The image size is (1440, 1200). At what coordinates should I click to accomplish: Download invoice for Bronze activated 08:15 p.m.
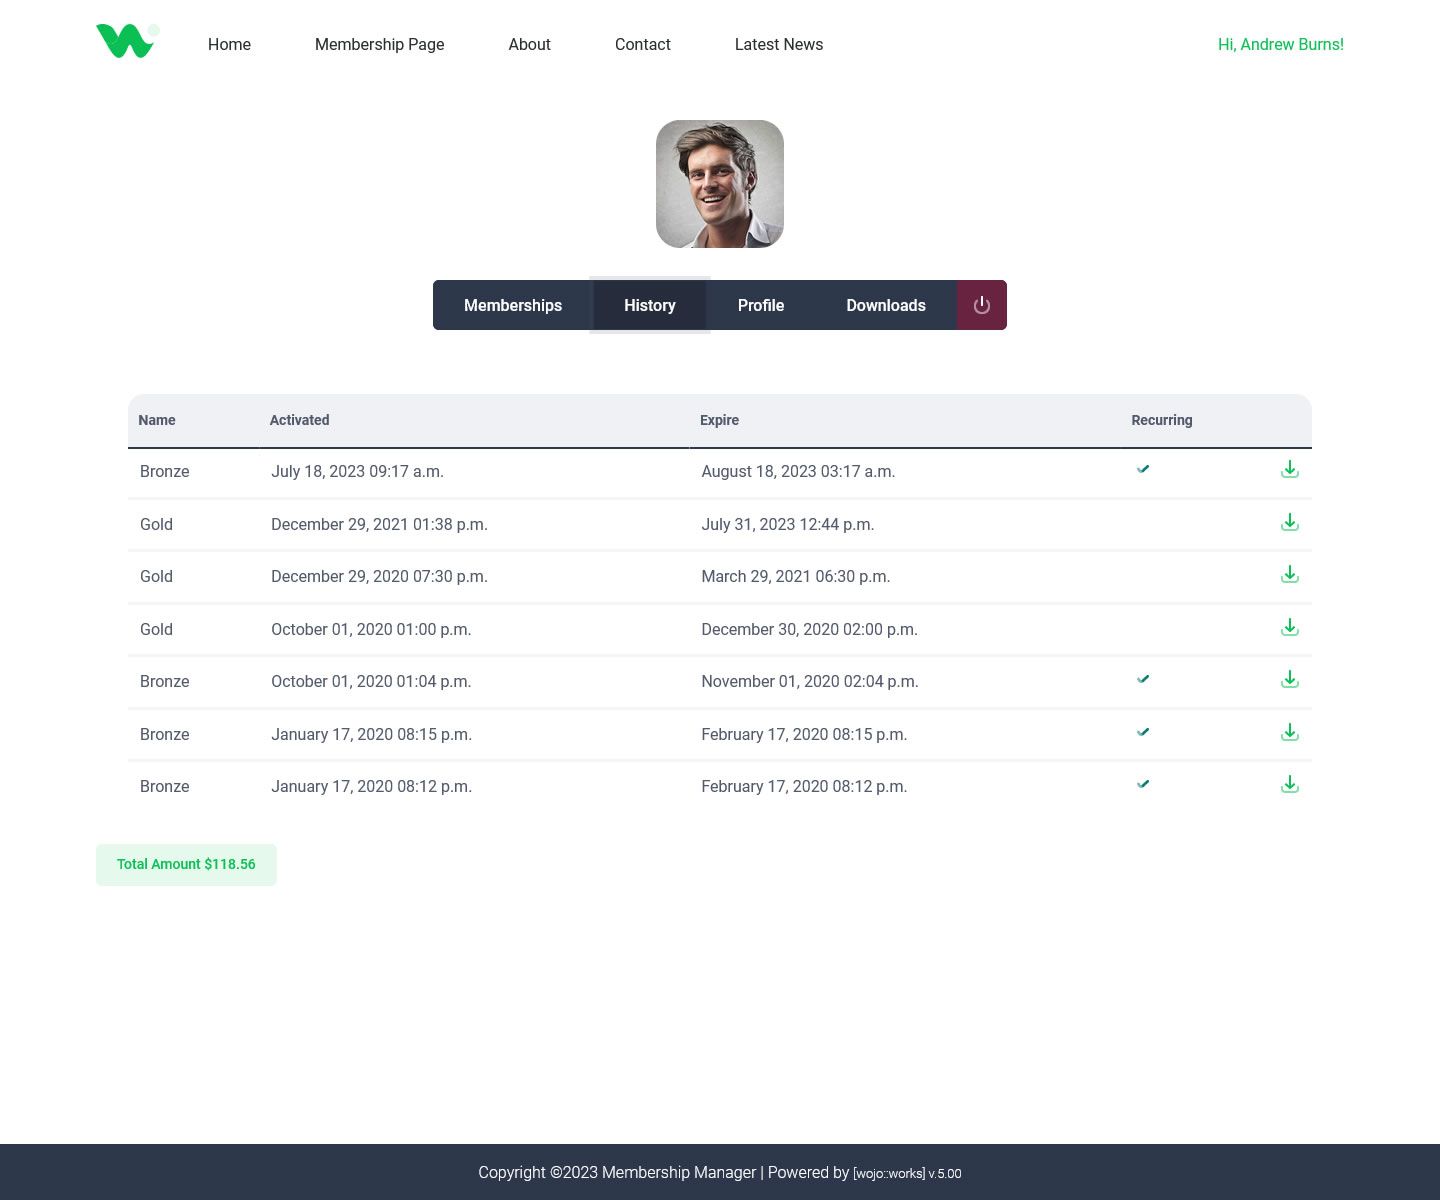click(x=1290, y=733)
